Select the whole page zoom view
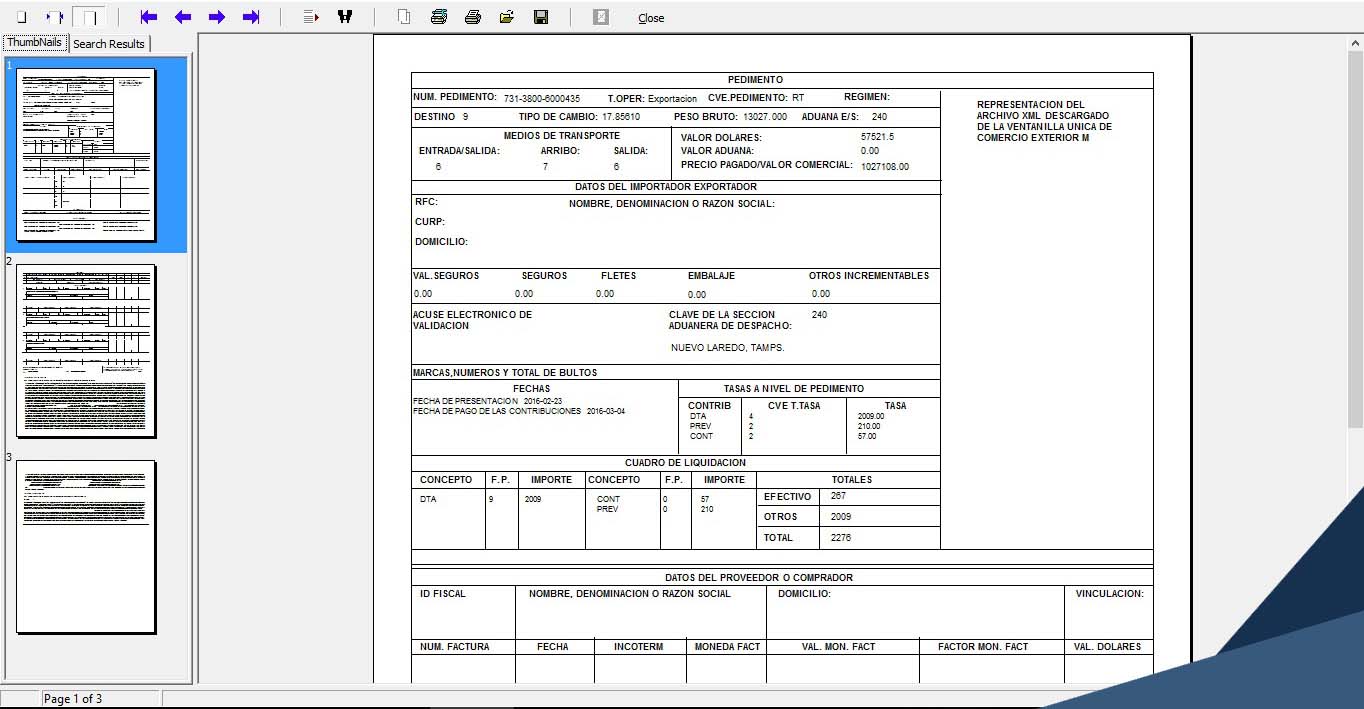Viewport: 1364px width, 709px height. point(22,17)
